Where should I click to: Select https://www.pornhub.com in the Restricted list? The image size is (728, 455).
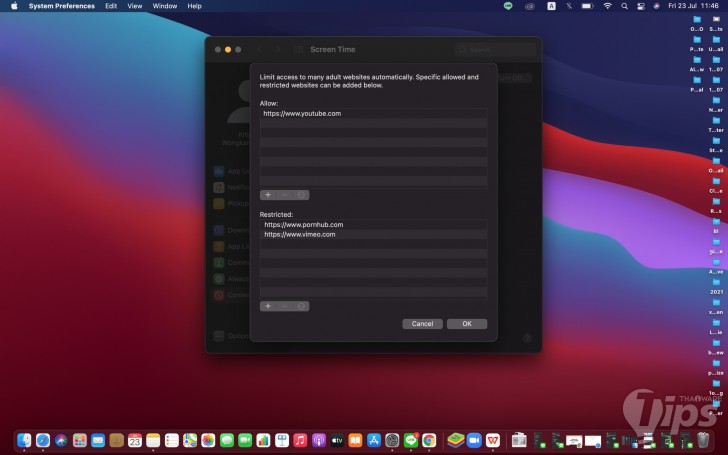pyautogui.click(x=373, y=224)
